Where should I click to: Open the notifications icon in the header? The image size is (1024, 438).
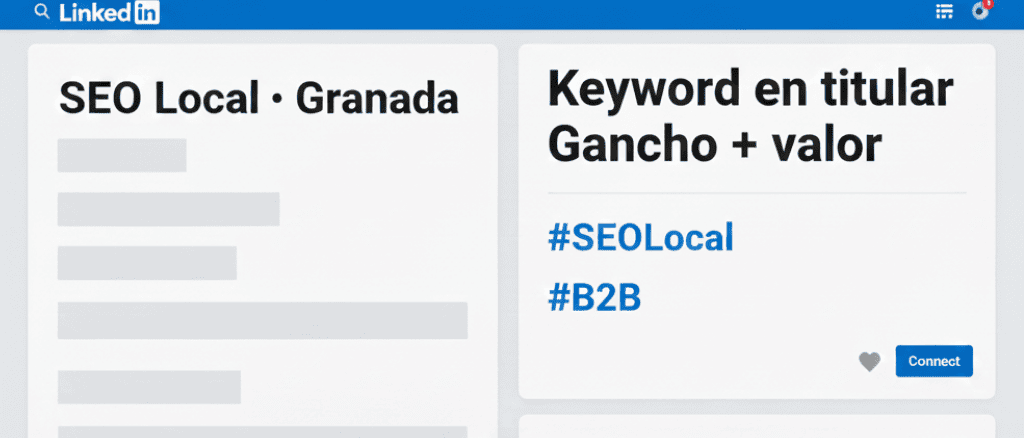coord(980,12)
